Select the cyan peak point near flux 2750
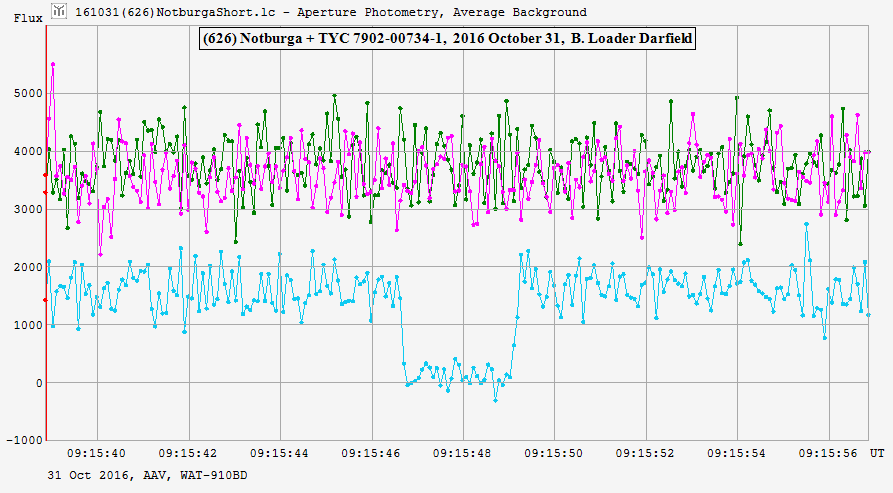This screenshot has height=493, width=893. (806, 224)
